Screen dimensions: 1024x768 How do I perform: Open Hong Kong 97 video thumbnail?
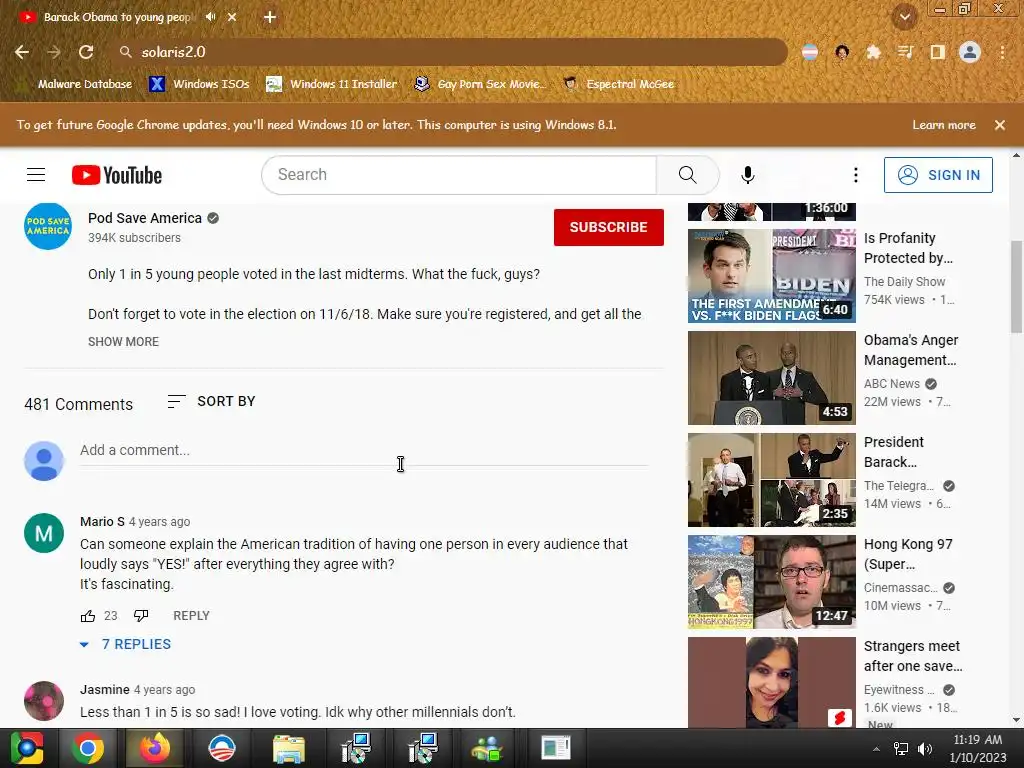click(x=772, y=582)
